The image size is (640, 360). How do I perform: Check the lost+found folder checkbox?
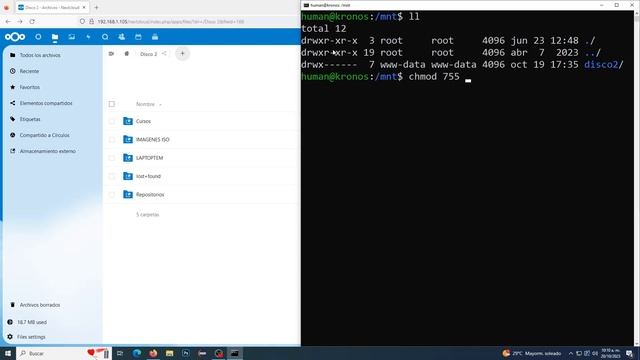[x=112, y=176]
